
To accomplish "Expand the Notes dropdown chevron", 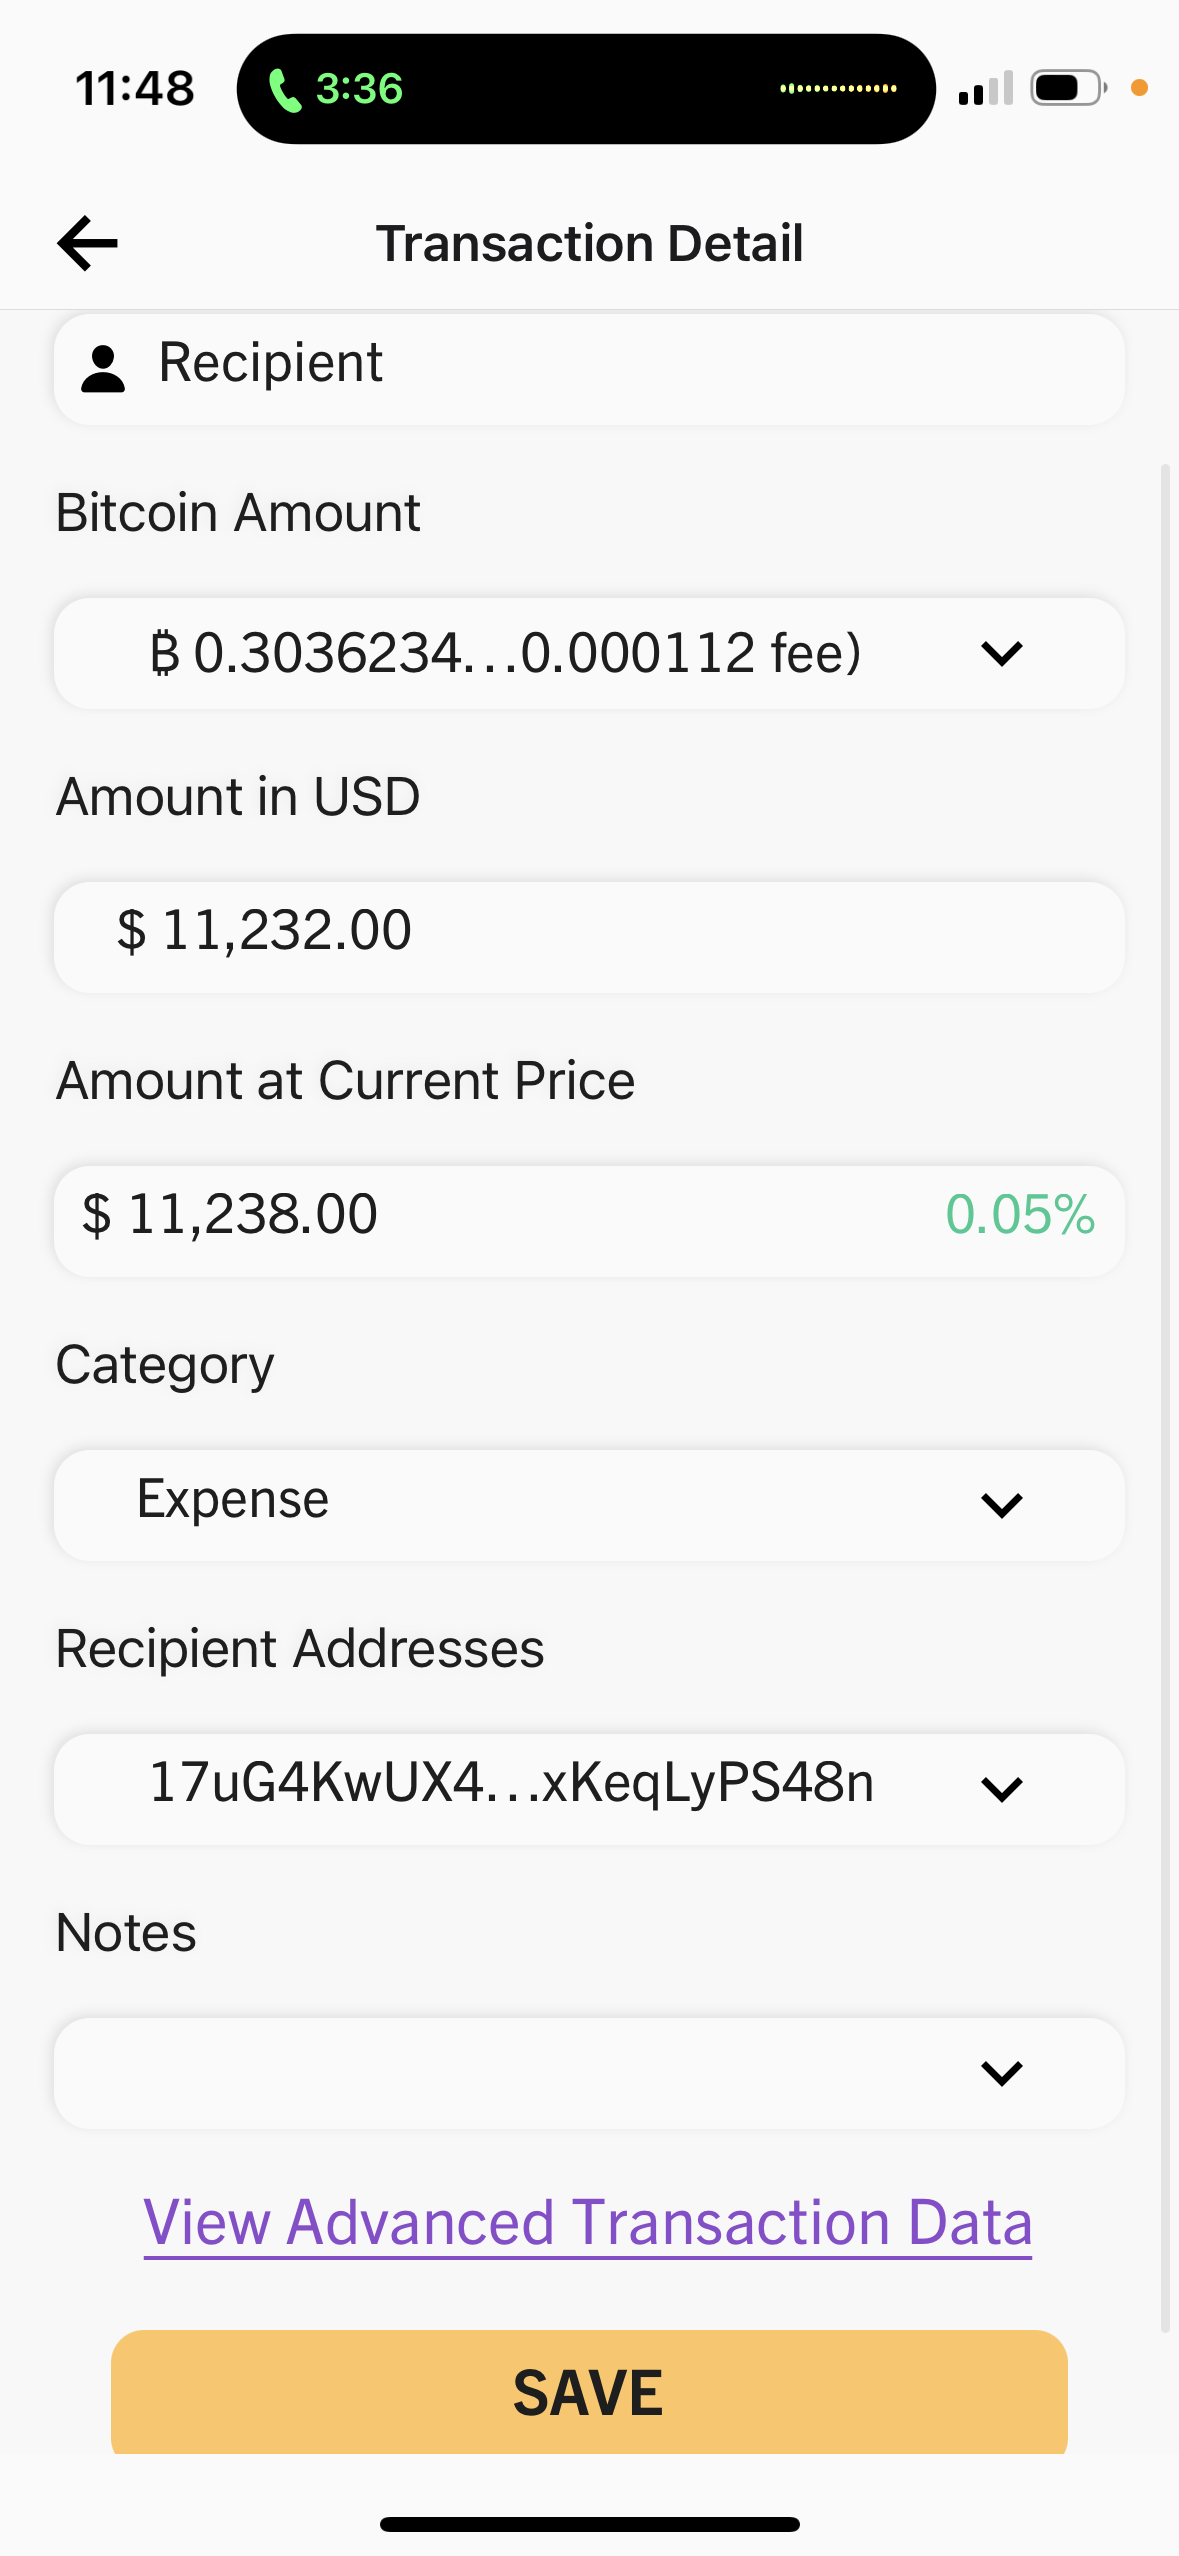I will pos(1001,2072).
